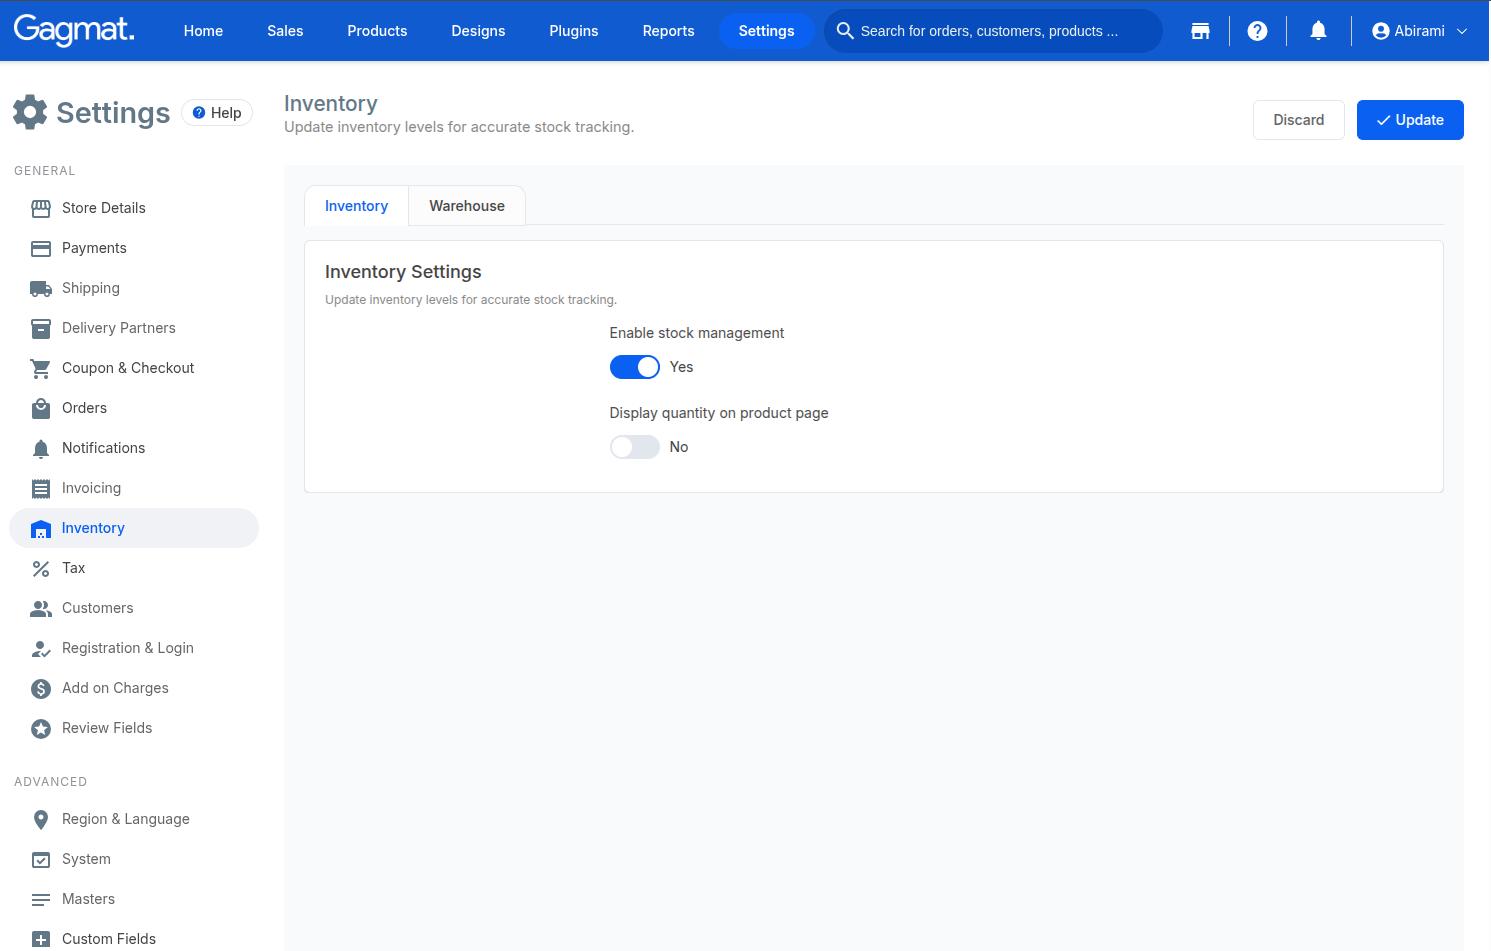The image size is (1491, 951).
Task: Enable display quantity on product page
Action: (635, 447)
